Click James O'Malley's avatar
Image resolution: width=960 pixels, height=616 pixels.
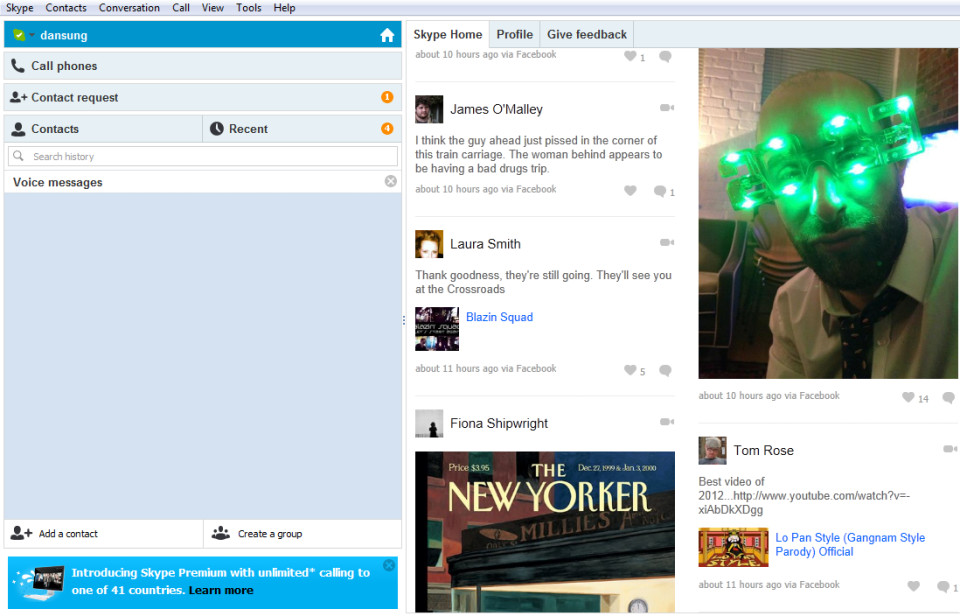(x=429, y=109)
